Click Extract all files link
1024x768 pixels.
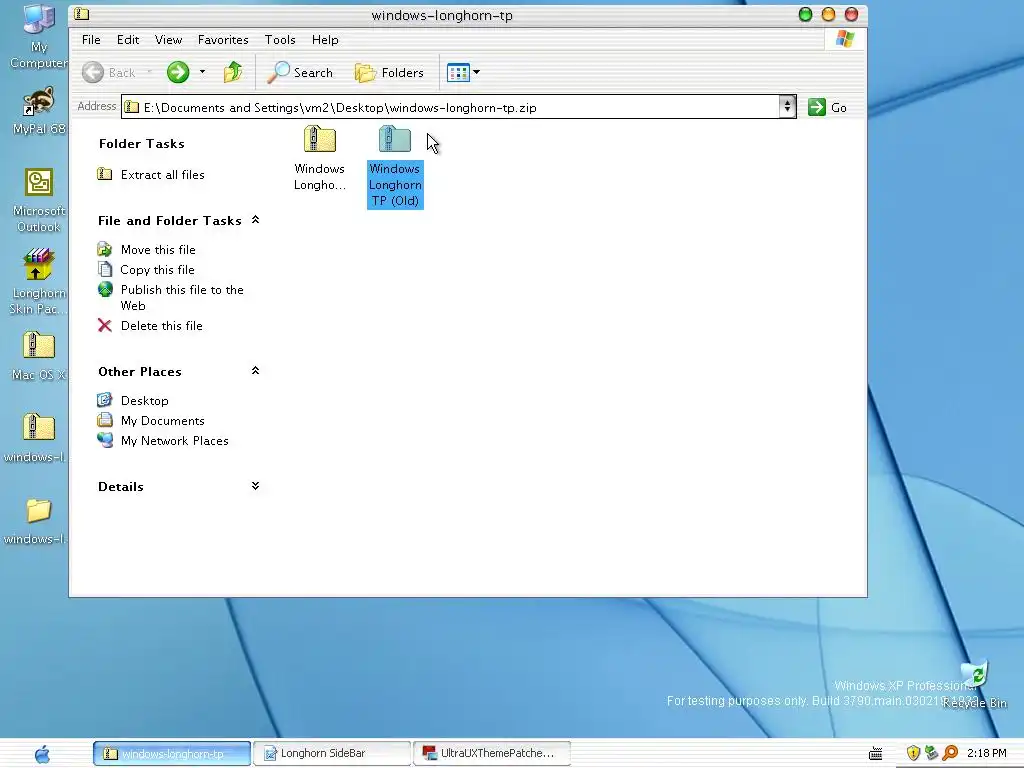pos(163,175)
